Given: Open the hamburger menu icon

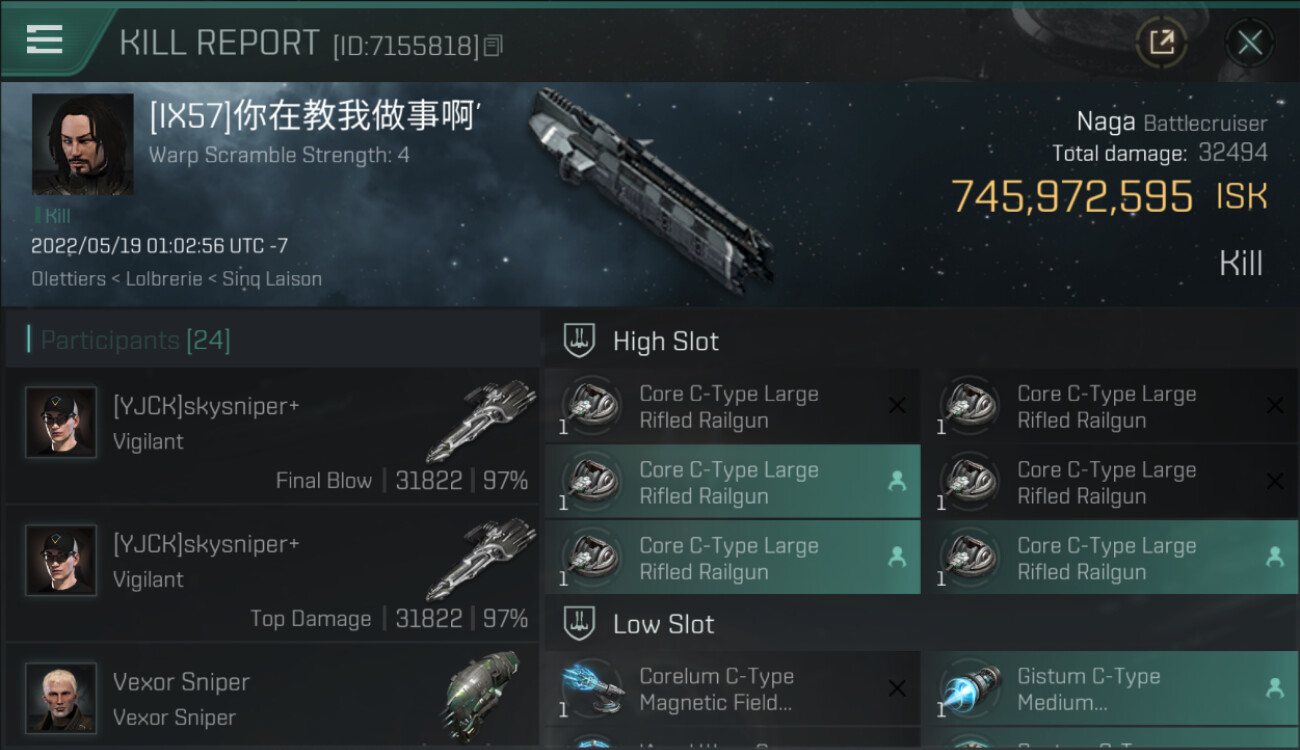Looking at the screenshot, I should pos(44,40).
